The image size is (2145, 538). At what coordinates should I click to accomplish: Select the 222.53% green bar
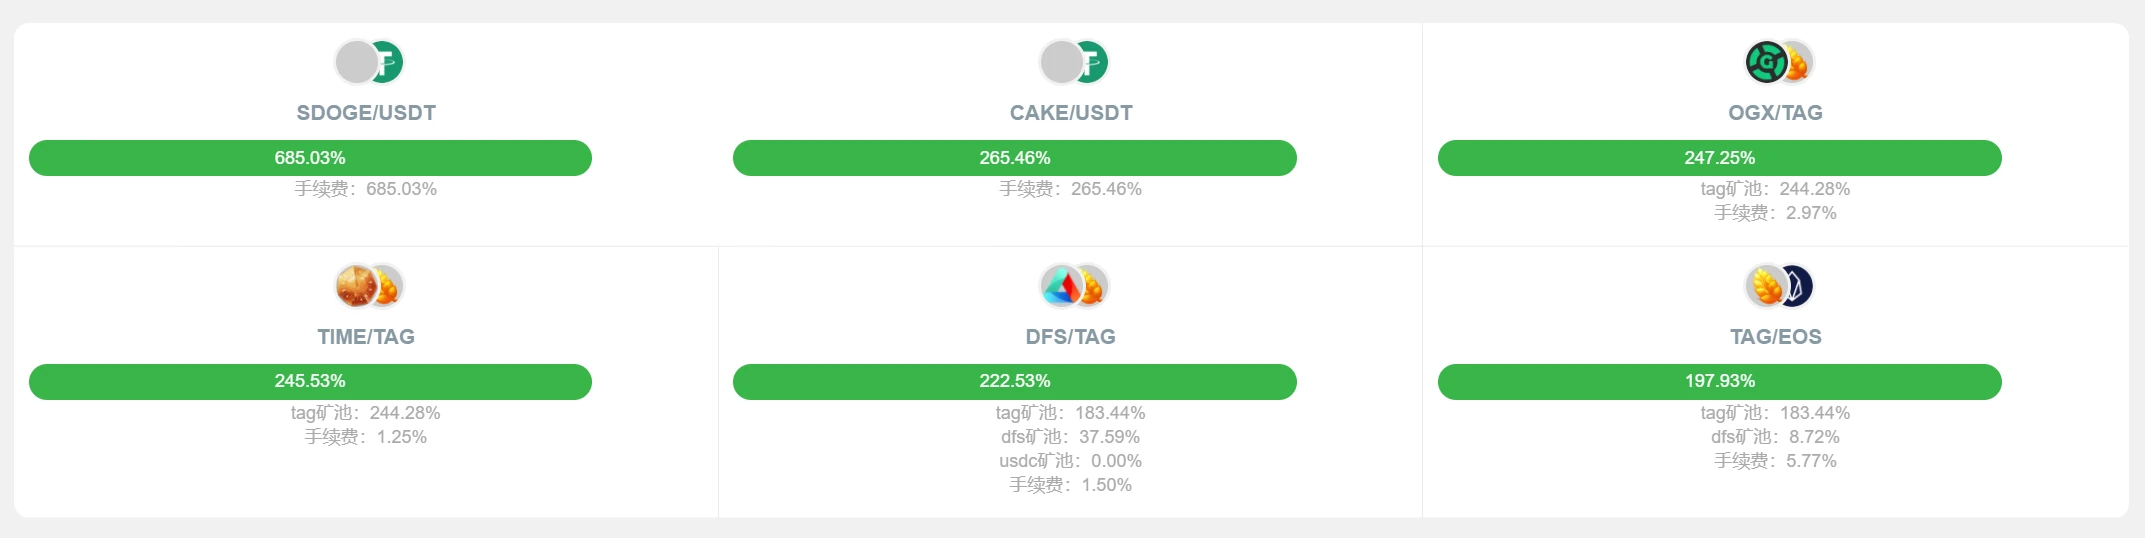pyautogui.click(x=1015, y=382)
